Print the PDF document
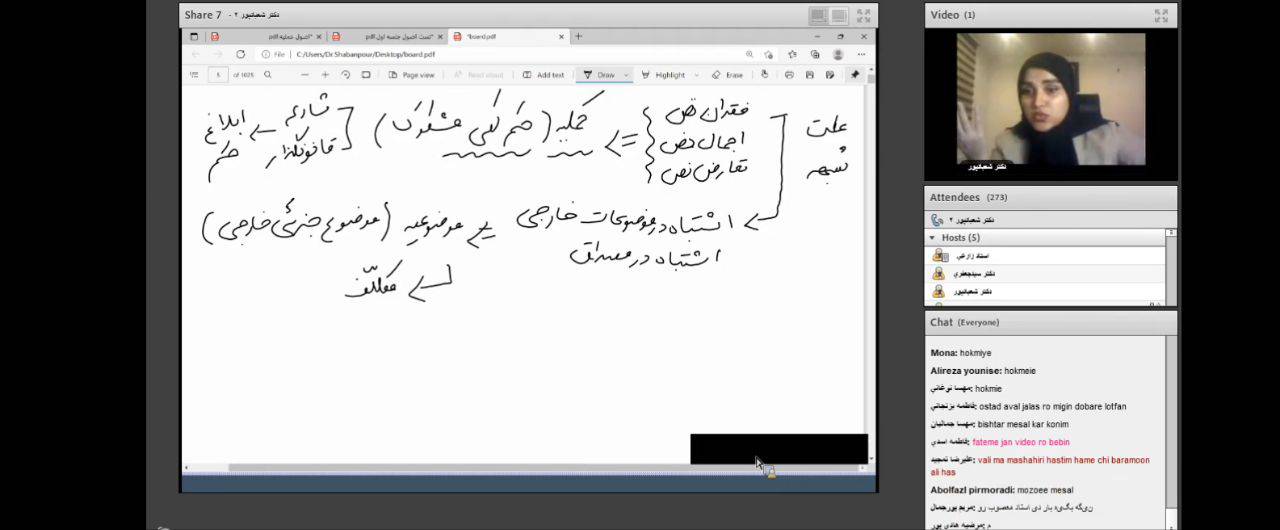The image size is (1280, 530). click(789, 75)
